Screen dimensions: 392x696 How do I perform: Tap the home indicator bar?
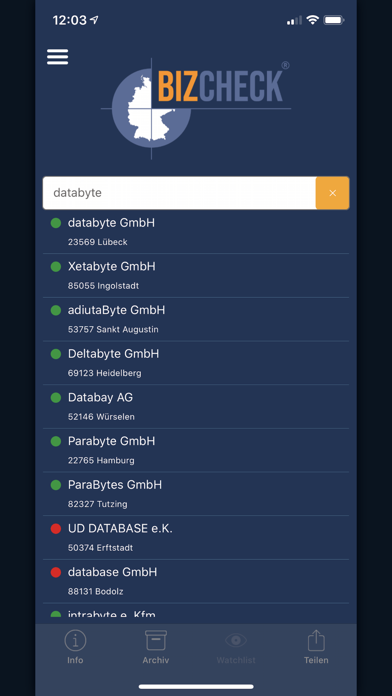[x=196, y=686]
